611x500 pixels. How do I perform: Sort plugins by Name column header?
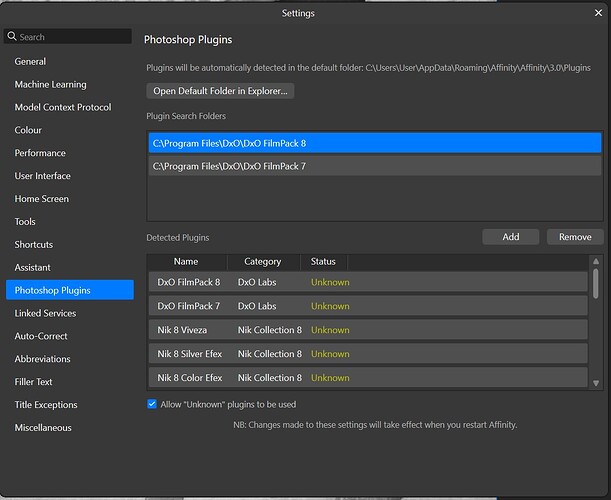click(186, 261)
